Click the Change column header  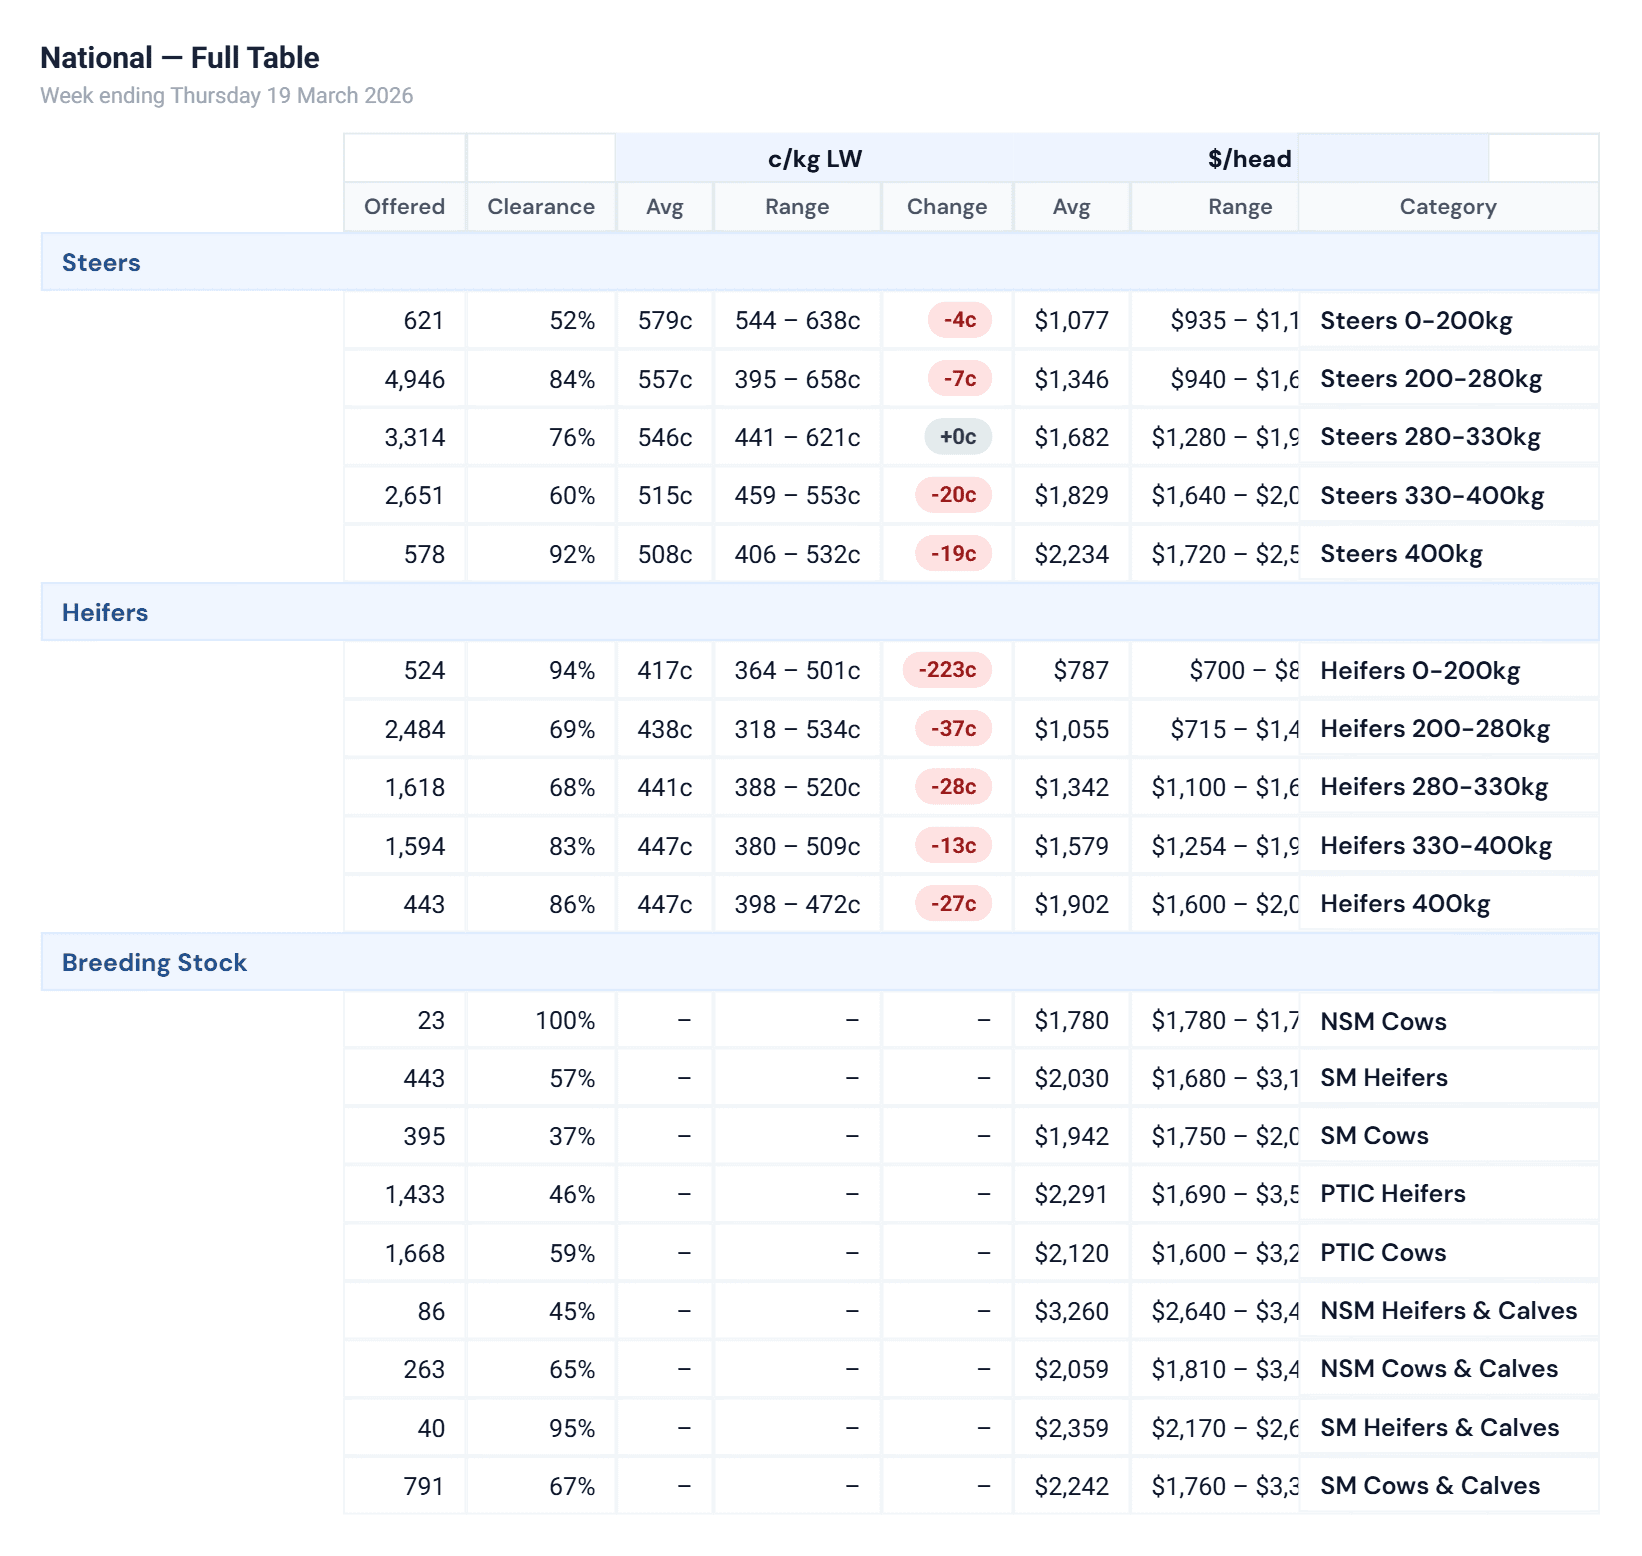946,207
